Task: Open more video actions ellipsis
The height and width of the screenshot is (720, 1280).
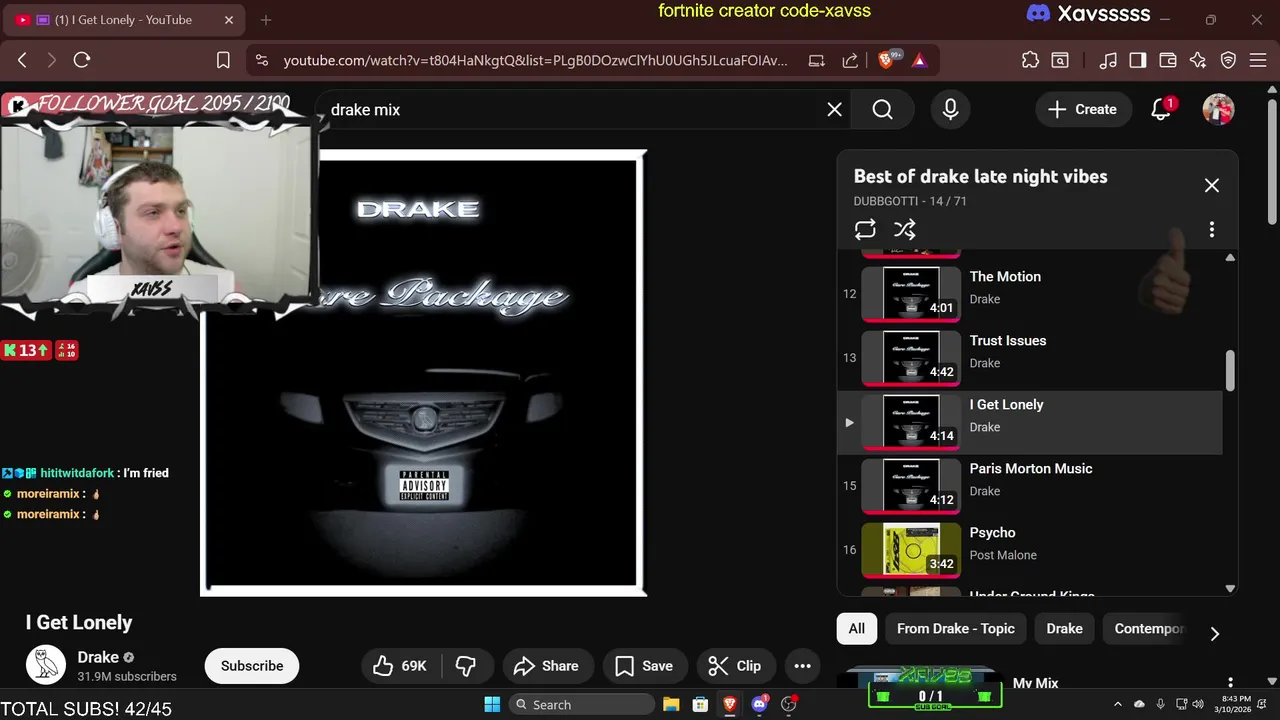Action: point(802,666)
